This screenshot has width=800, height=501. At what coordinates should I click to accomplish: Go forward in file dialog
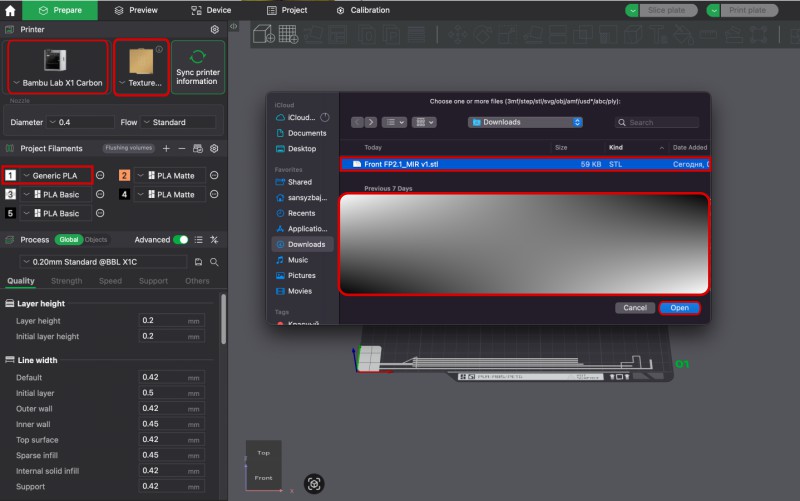point(371,122)
